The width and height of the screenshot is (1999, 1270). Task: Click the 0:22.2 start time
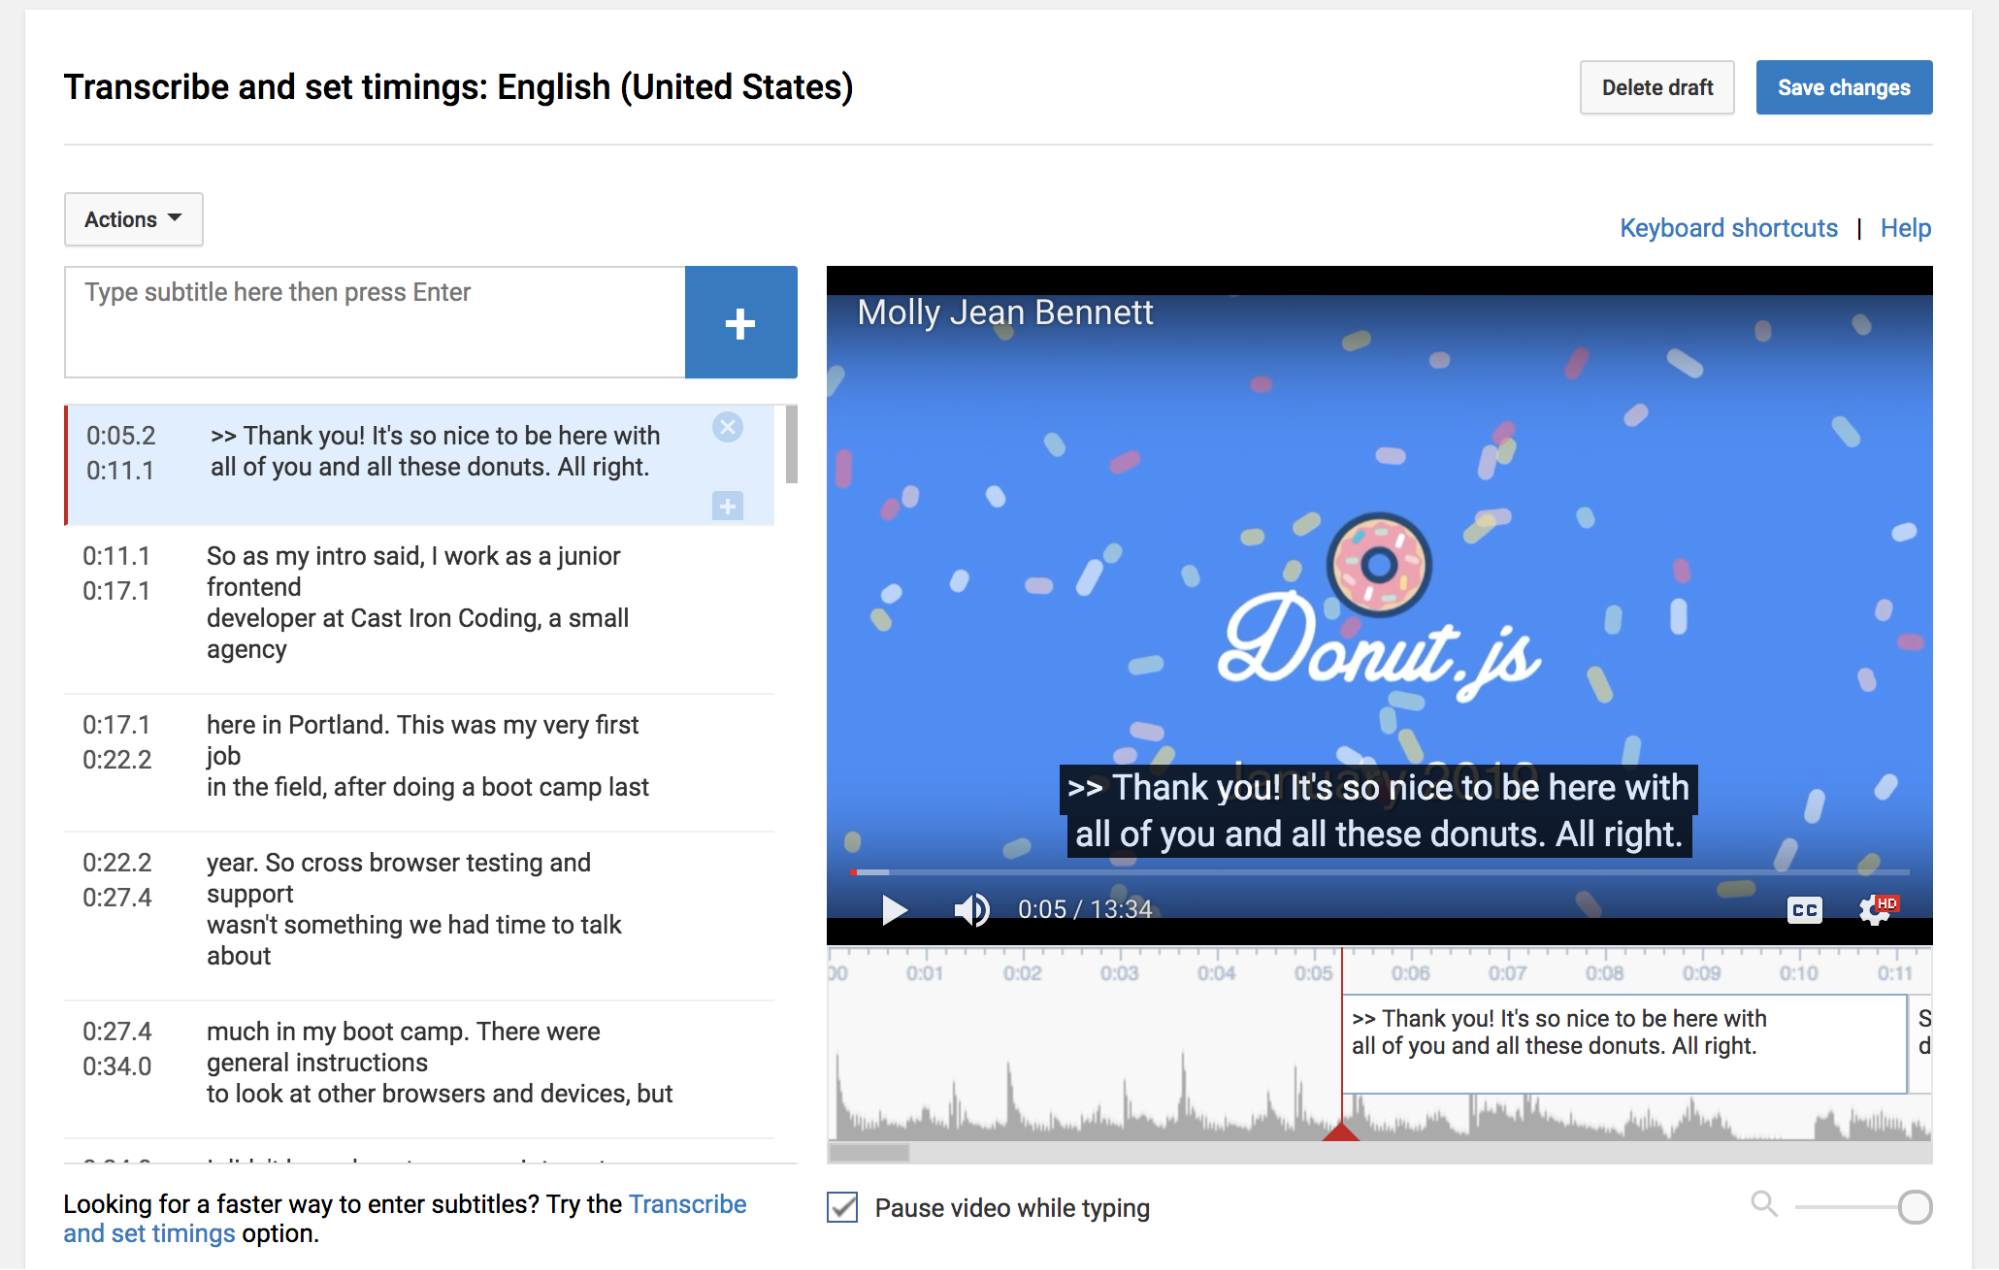click(x=117, y=863)
